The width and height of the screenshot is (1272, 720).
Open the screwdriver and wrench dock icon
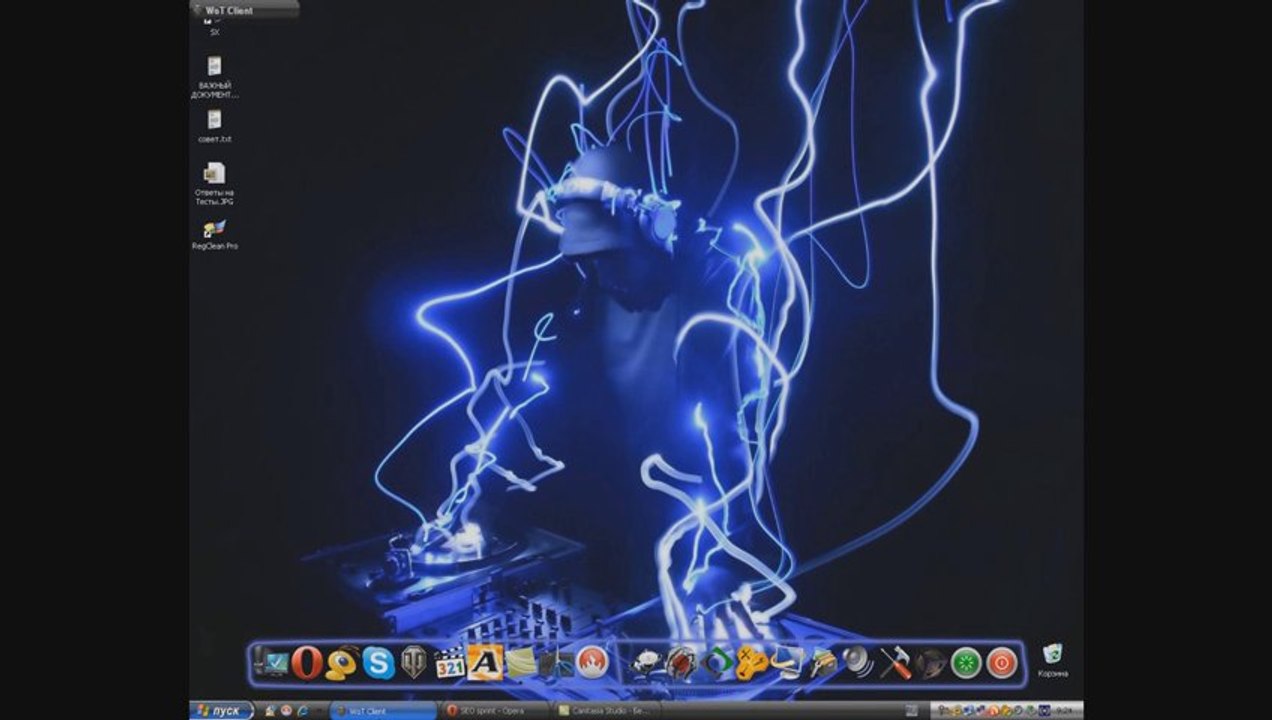point(895,662)
